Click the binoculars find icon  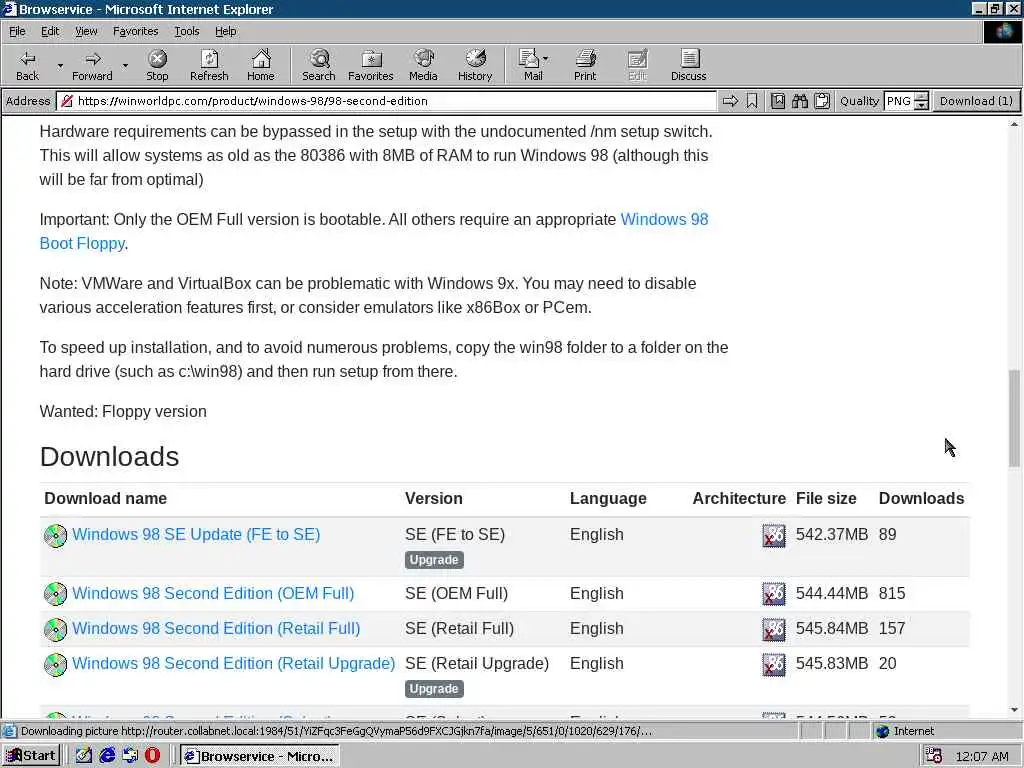800,101
